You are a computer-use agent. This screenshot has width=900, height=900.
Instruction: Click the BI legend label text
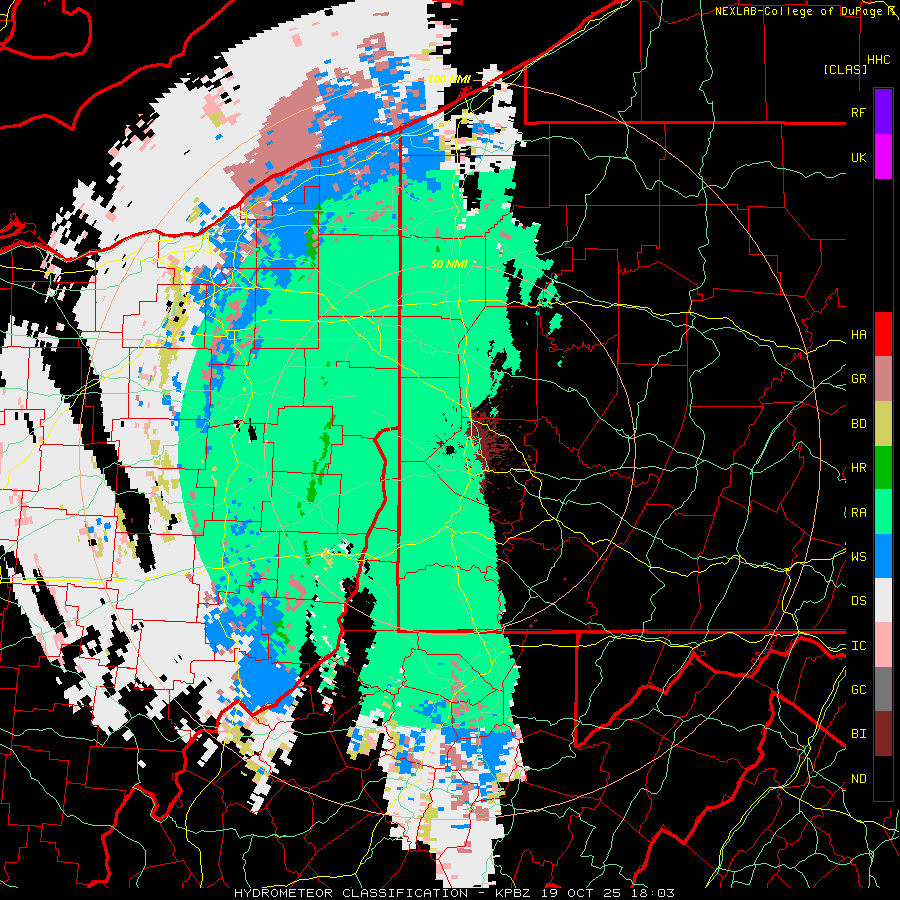[858, 734]
